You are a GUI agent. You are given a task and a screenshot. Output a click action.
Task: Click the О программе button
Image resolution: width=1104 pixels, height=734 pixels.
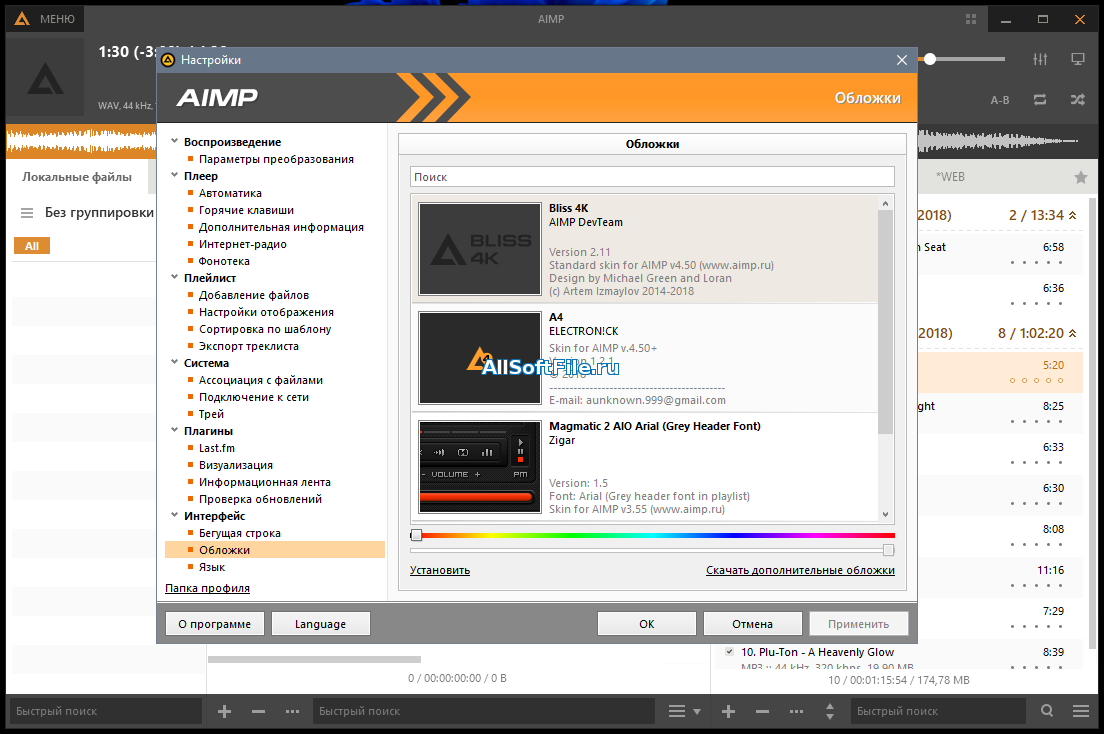(x=215, y=623)
